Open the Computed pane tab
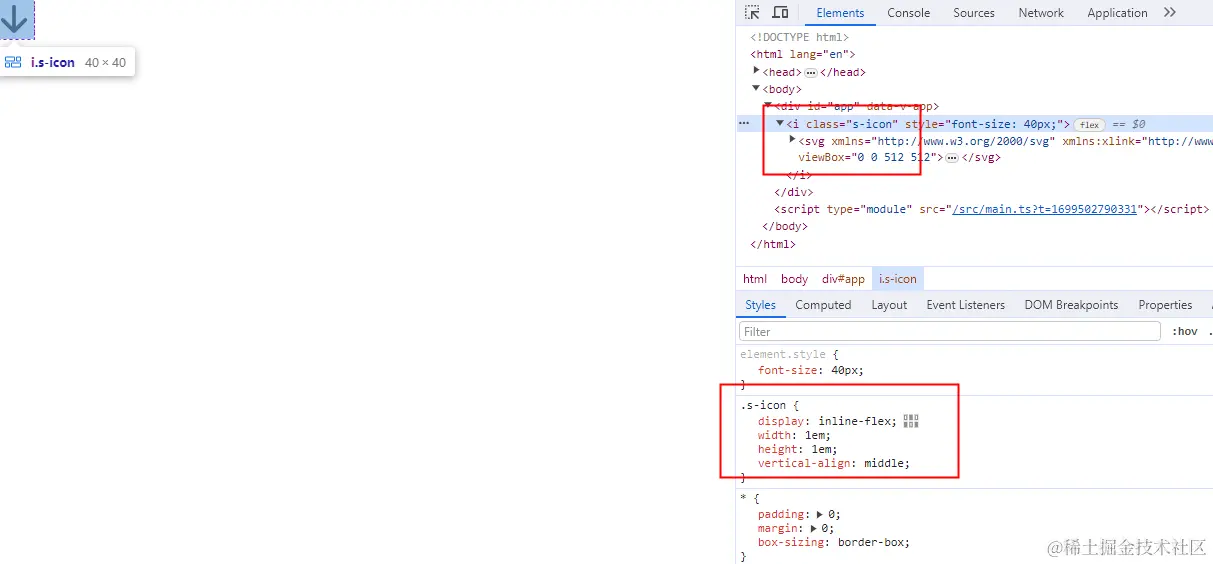The width and height of the screenshot is (1213, 564). [x=823, y=305]
